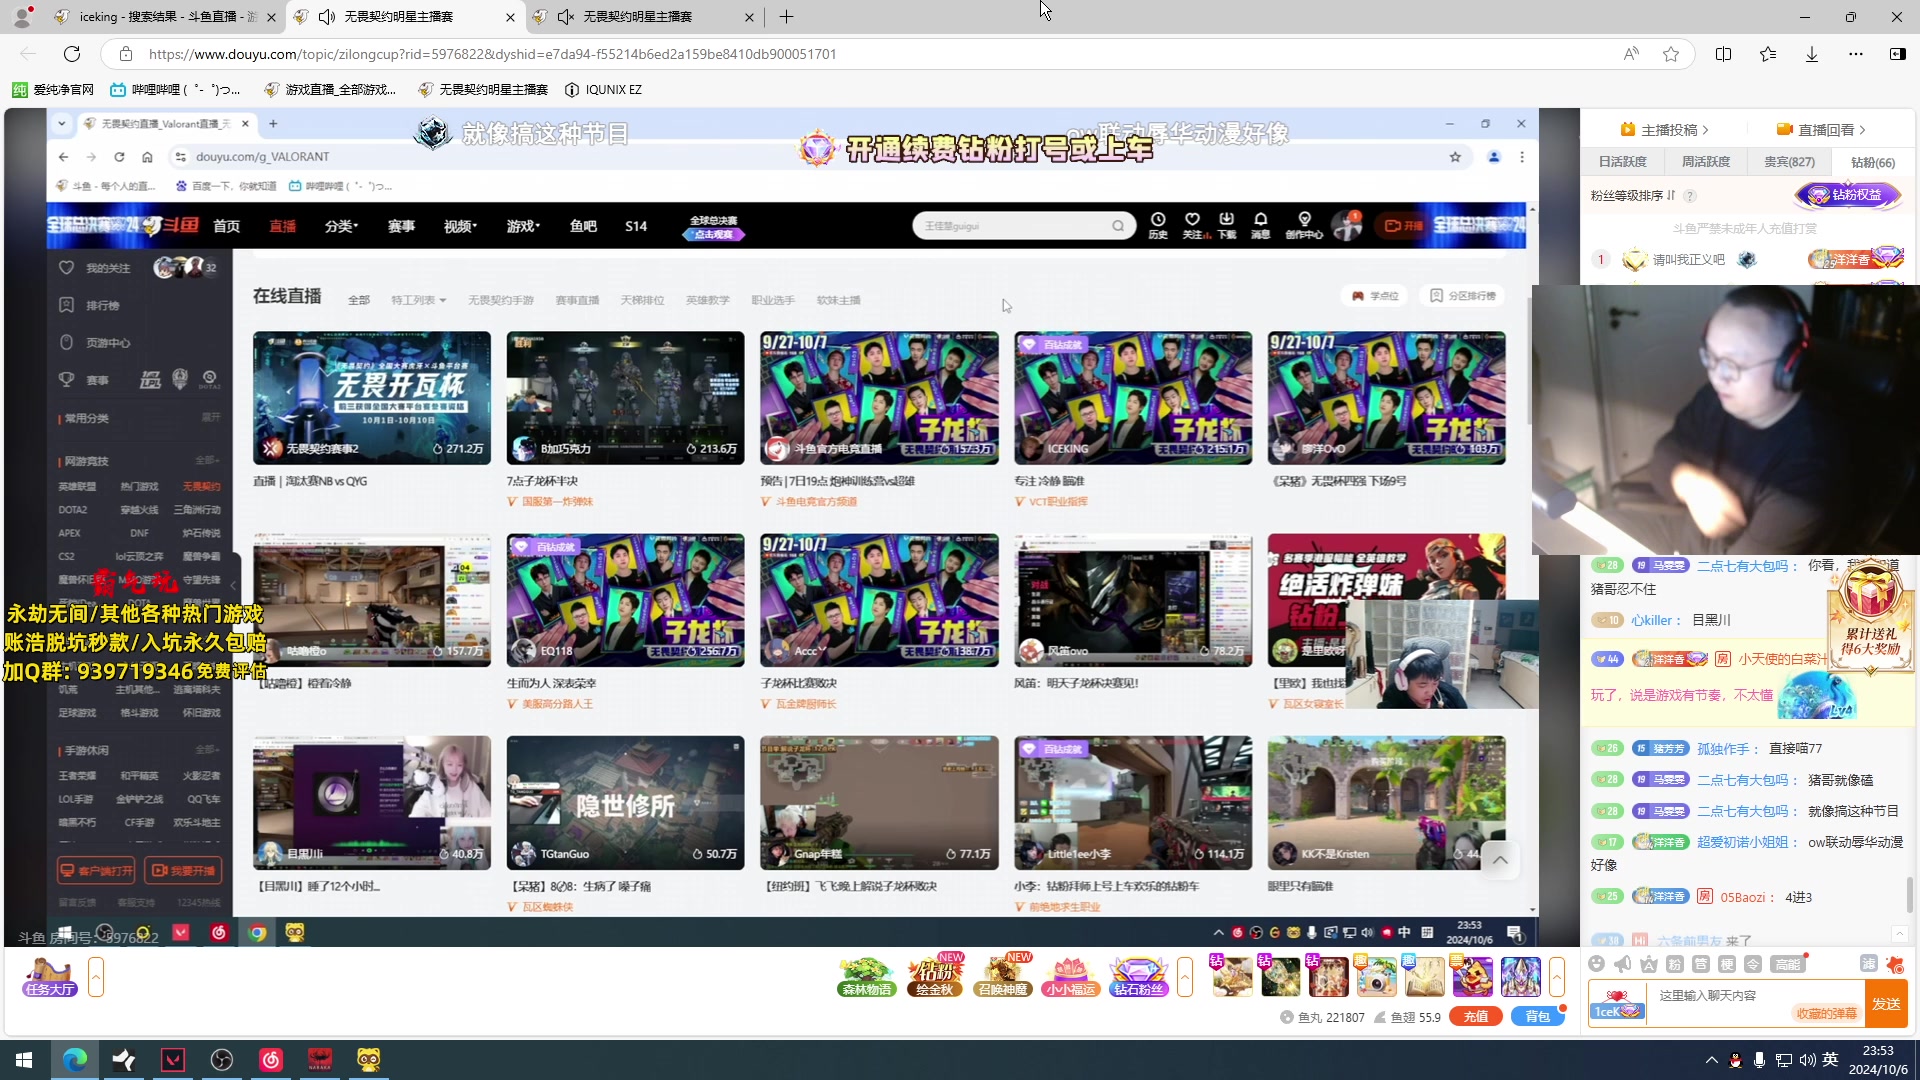
Task: Switch input method 英 indicator
Action: pyautogui.click(x=1830, y=1060)
